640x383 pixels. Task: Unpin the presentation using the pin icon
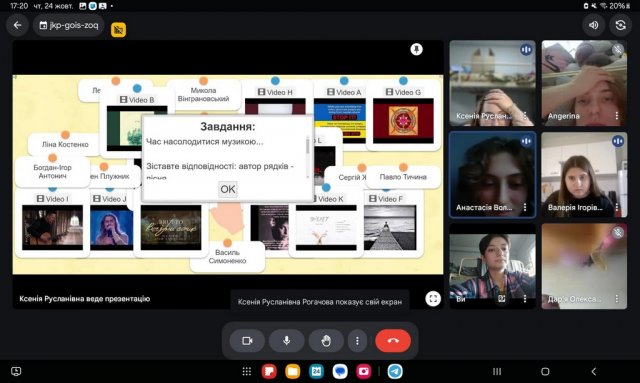416,49
